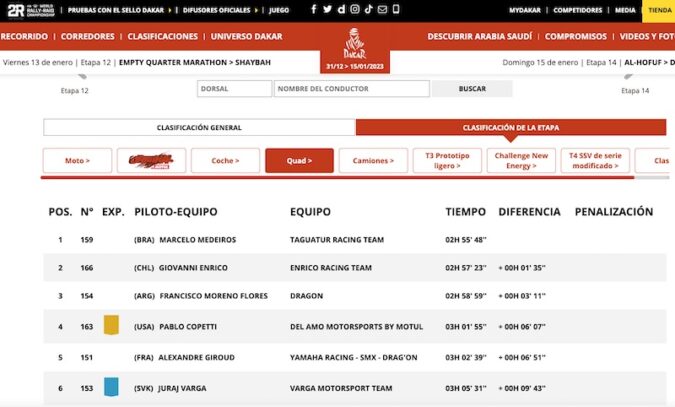Viewport: 675px width, 407px height.
Task: Open Recorrido menu
Action: click(24, 37)
